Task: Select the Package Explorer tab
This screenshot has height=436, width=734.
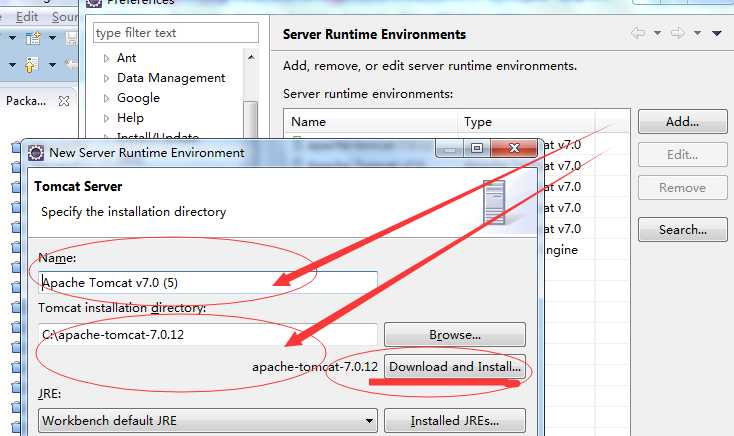Action: (x=26, y=101)
